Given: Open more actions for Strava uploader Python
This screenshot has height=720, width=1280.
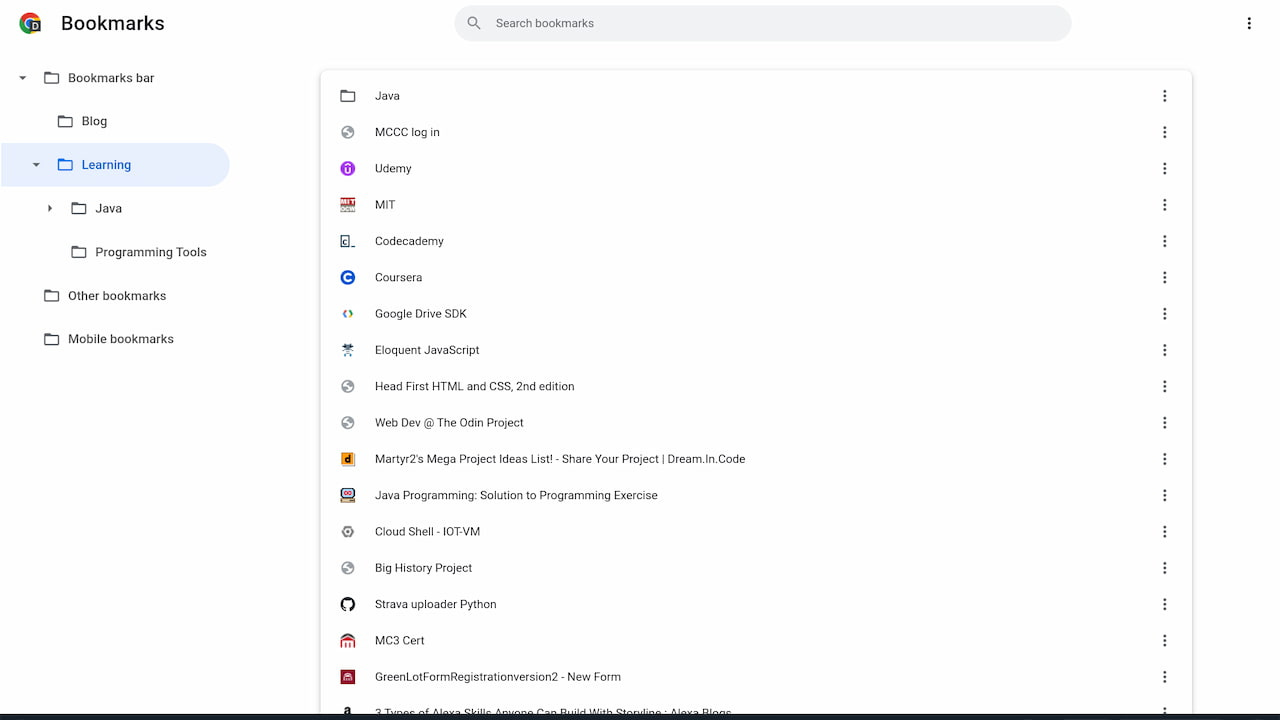Looking at the screenshot, I should [x=1164, y=604].
